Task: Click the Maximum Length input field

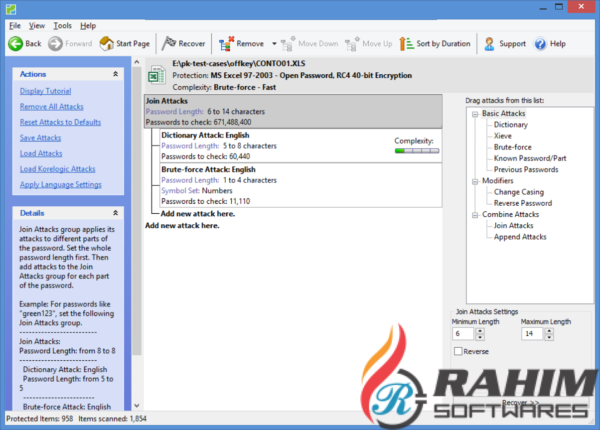Action: [x=532, y=334]
